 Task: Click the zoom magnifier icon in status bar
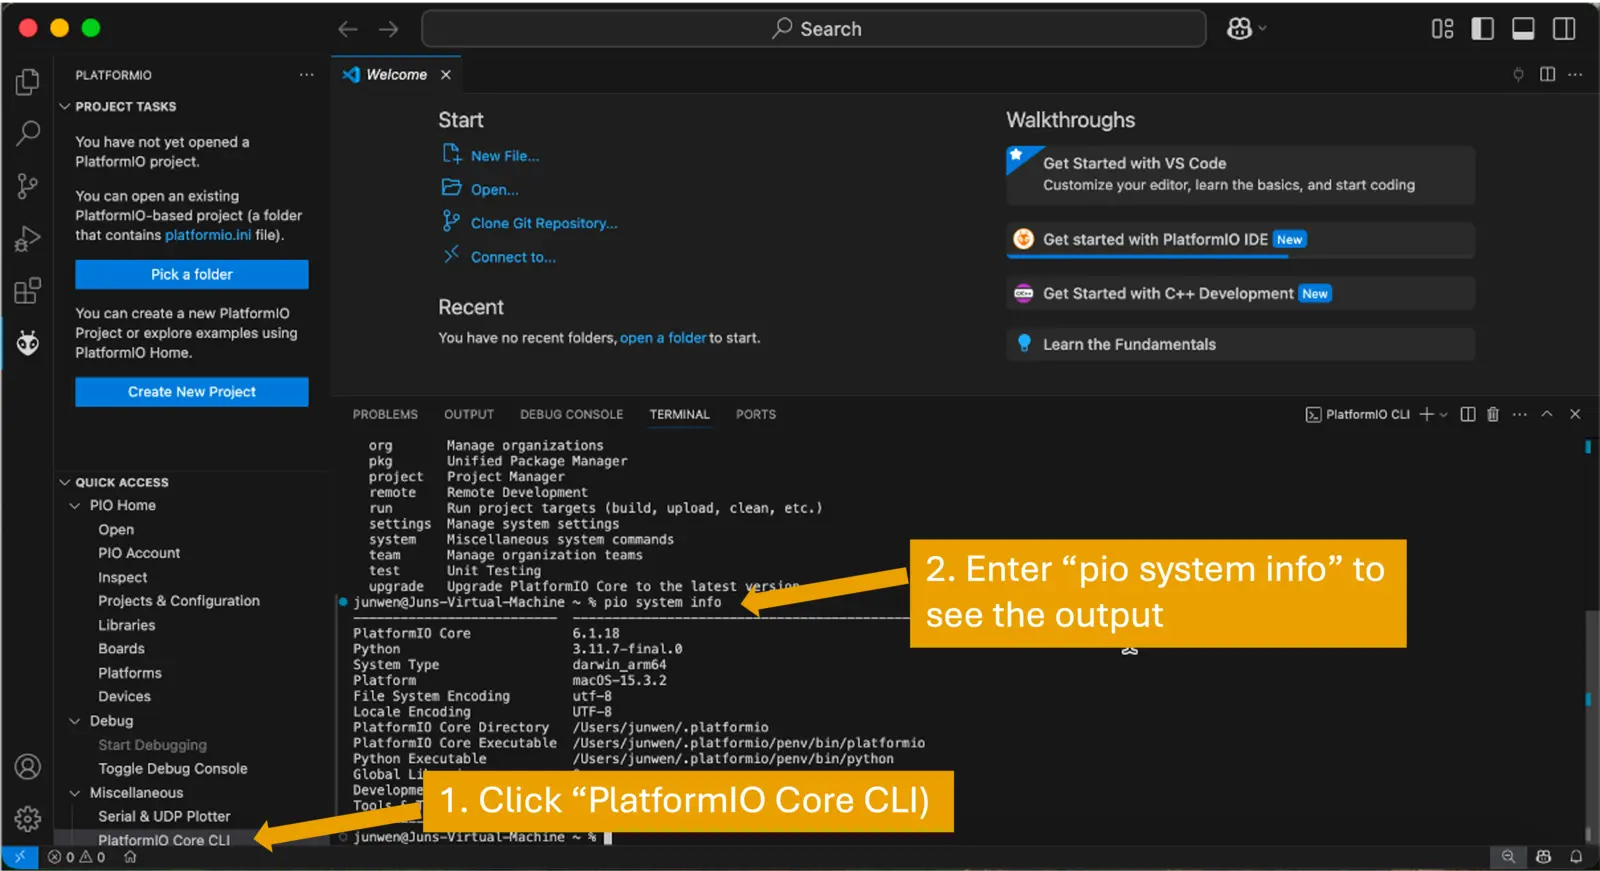tap(1508, 857)
